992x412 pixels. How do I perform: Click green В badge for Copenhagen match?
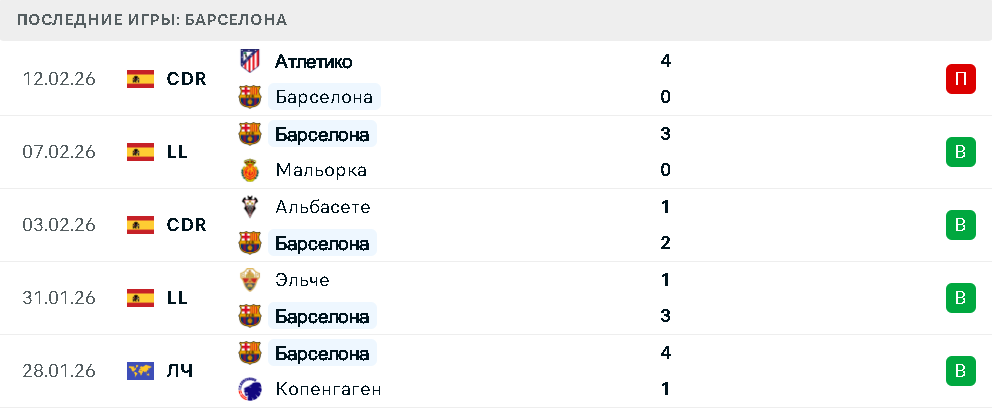[x=960, y=371]
